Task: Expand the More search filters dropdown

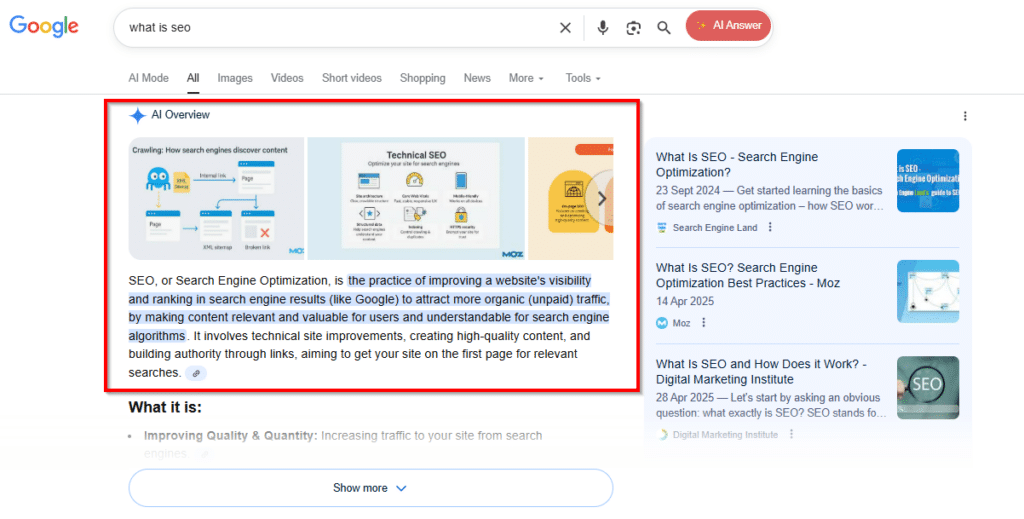Action: pyautogui.click(x=526, y=78)
